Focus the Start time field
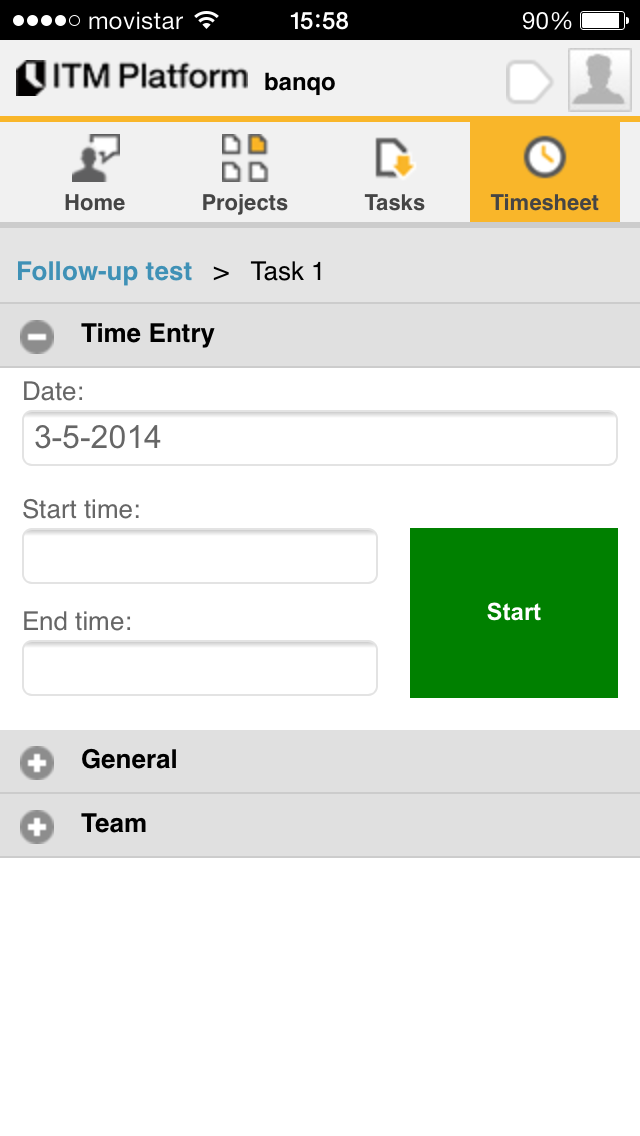Image resolution: width=640 pixels, height=1136 pixels. click(x=200, y=556)
